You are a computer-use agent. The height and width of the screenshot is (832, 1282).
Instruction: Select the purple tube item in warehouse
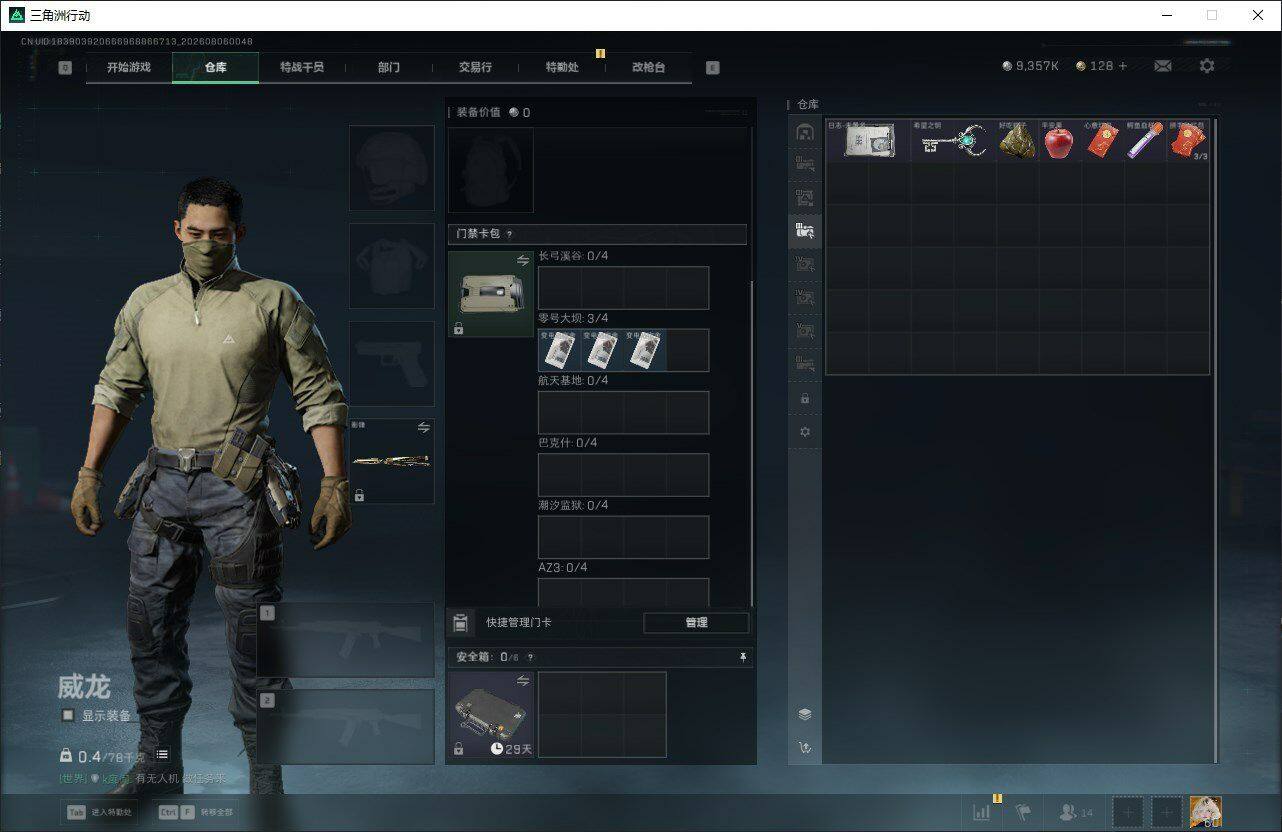[x=1144, y=141]
